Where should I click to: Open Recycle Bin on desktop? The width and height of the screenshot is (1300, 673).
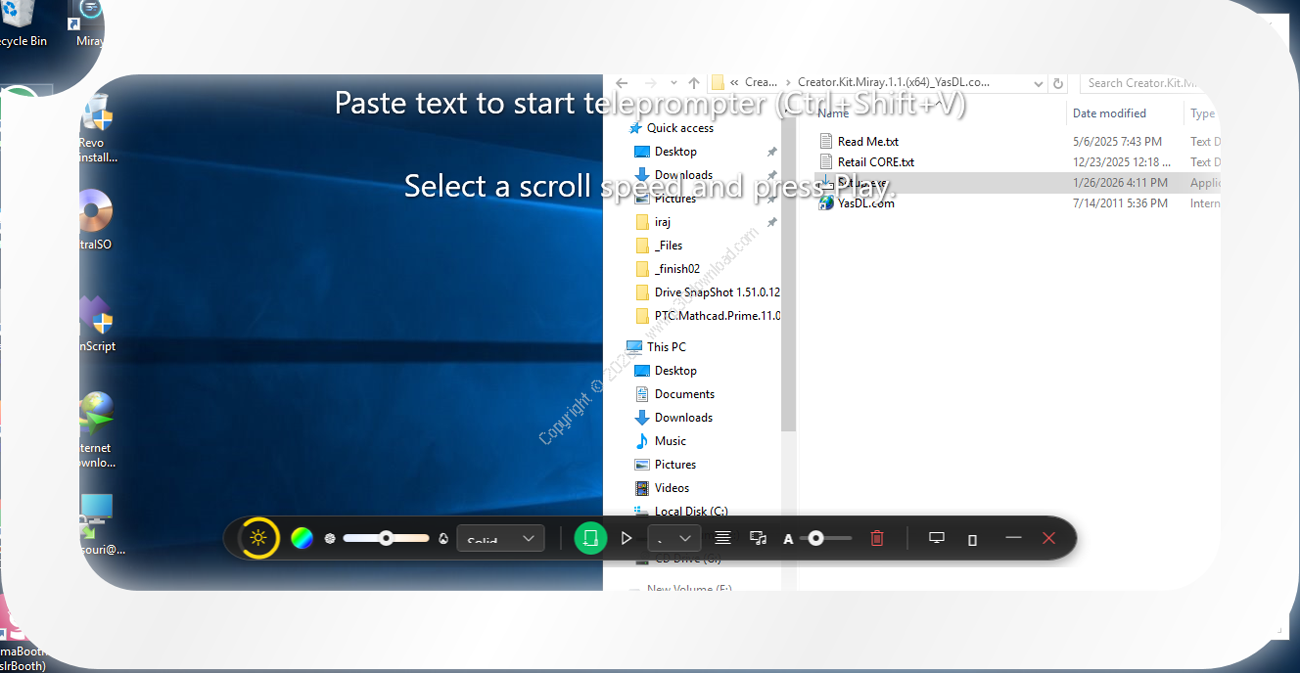[x=22, y=25]
